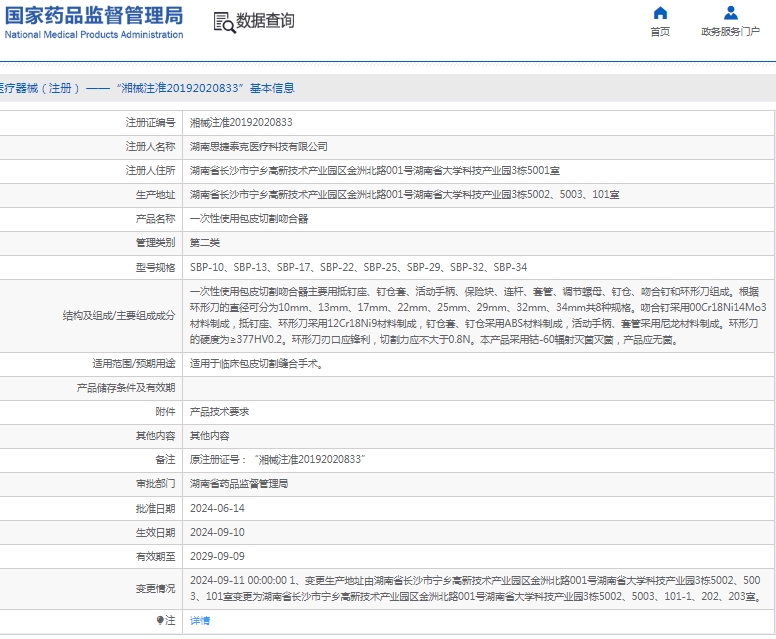Click the 生效日期 value 2024-09-10
Screen dimensions: 776x639
217,533
